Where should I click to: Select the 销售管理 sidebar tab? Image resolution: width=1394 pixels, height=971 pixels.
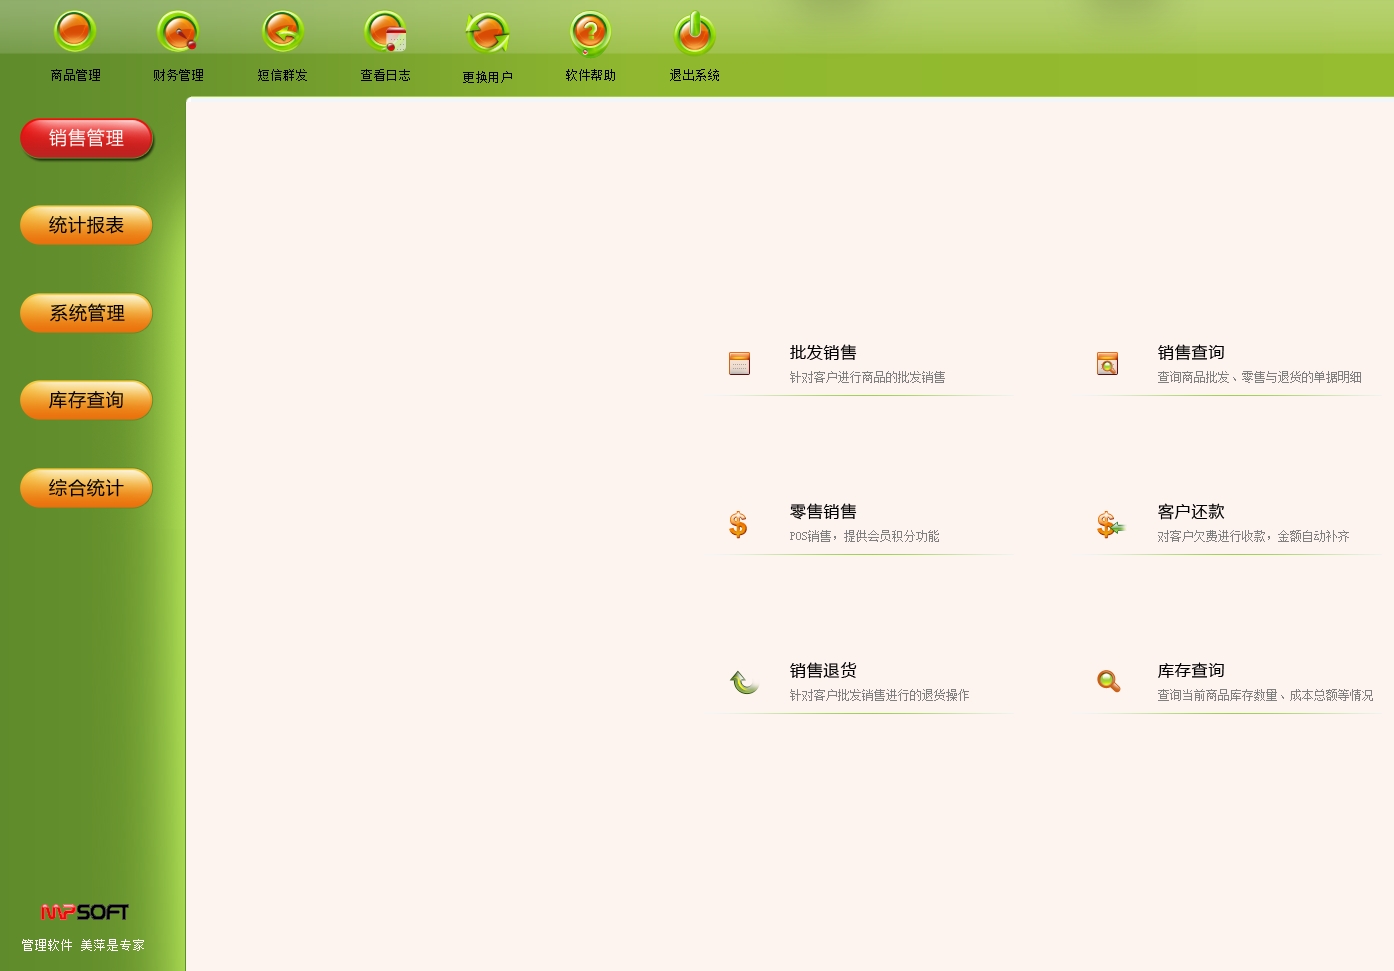(x=86, y=138)
